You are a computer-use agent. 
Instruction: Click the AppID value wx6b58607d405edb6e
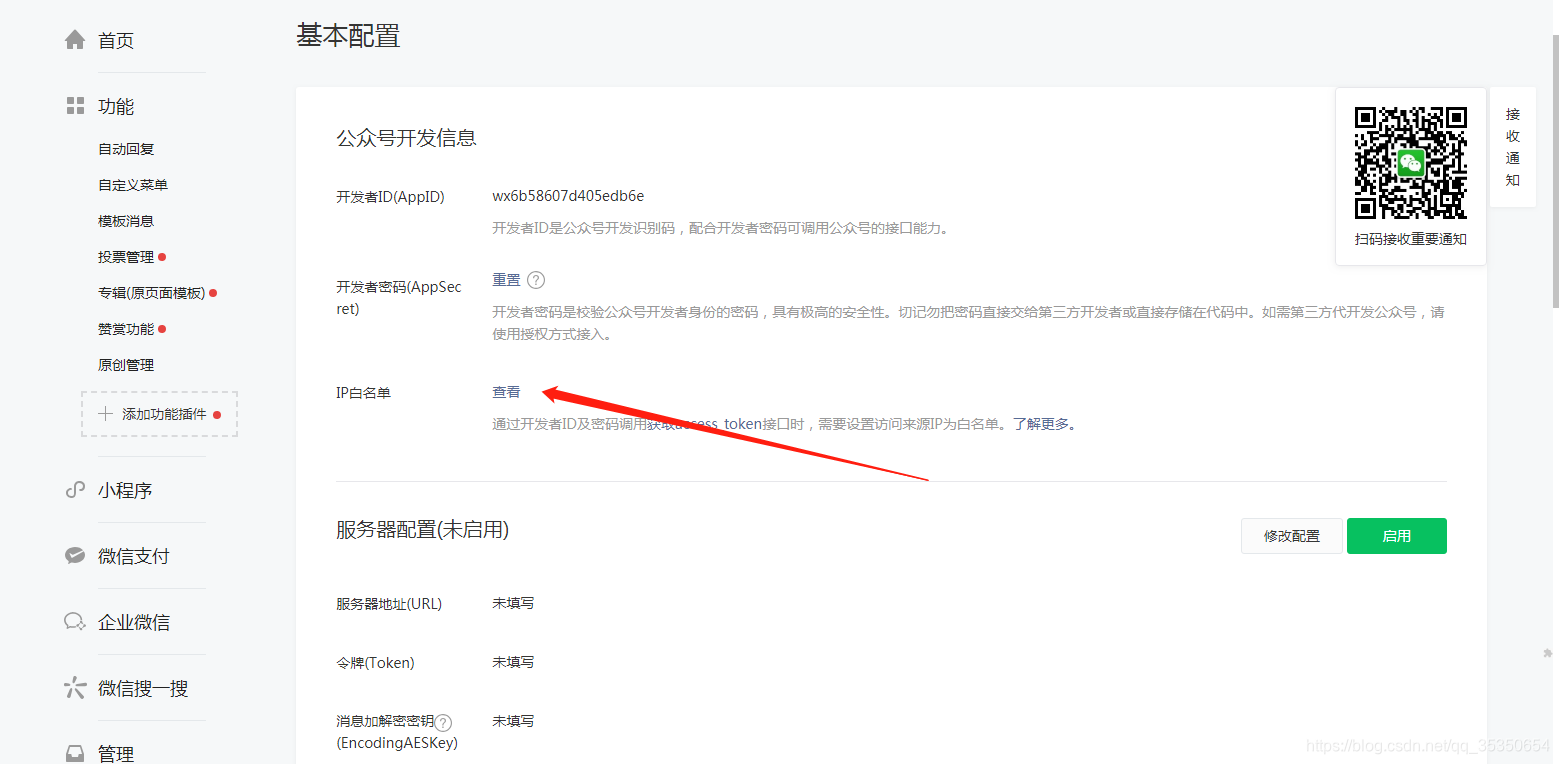(x=568, y=196)
